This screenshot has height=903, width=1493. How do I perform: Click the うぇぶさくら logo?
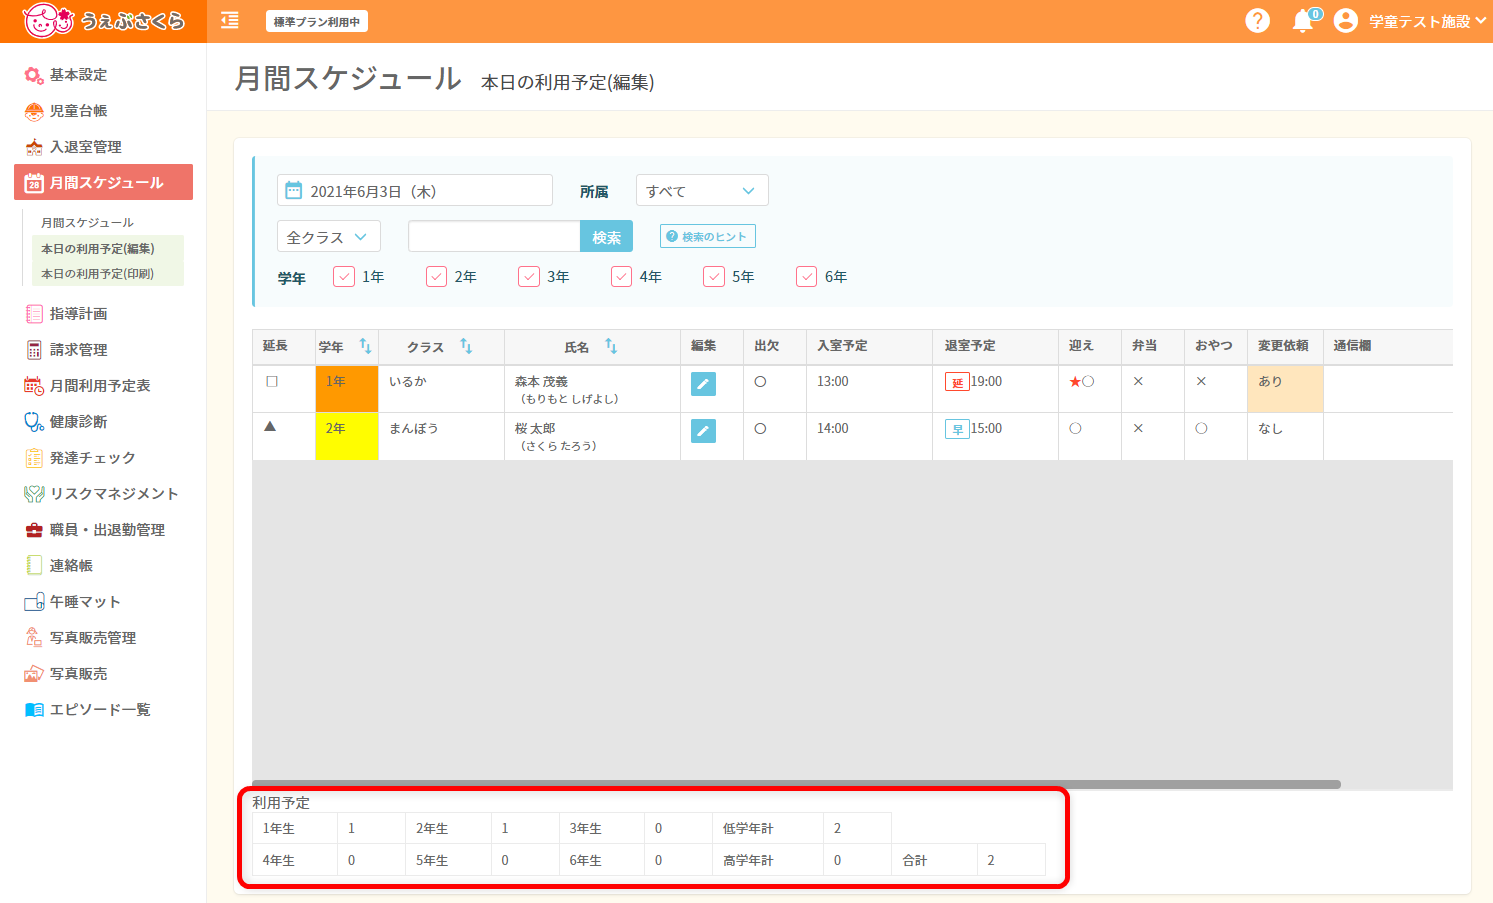click(x=104, y=21)
